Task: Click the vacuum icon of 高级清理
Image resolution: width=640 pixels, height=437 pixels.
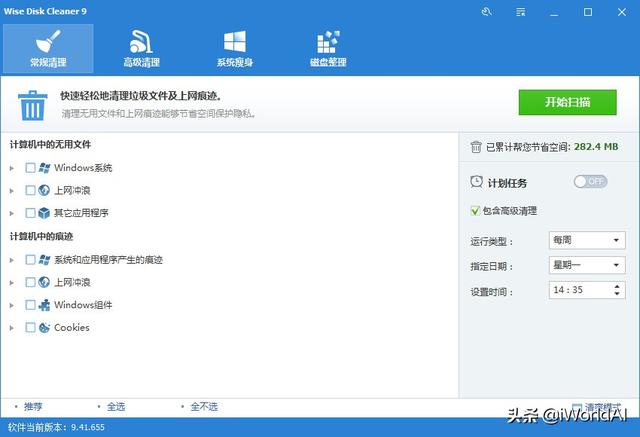Action: (141, 41)
